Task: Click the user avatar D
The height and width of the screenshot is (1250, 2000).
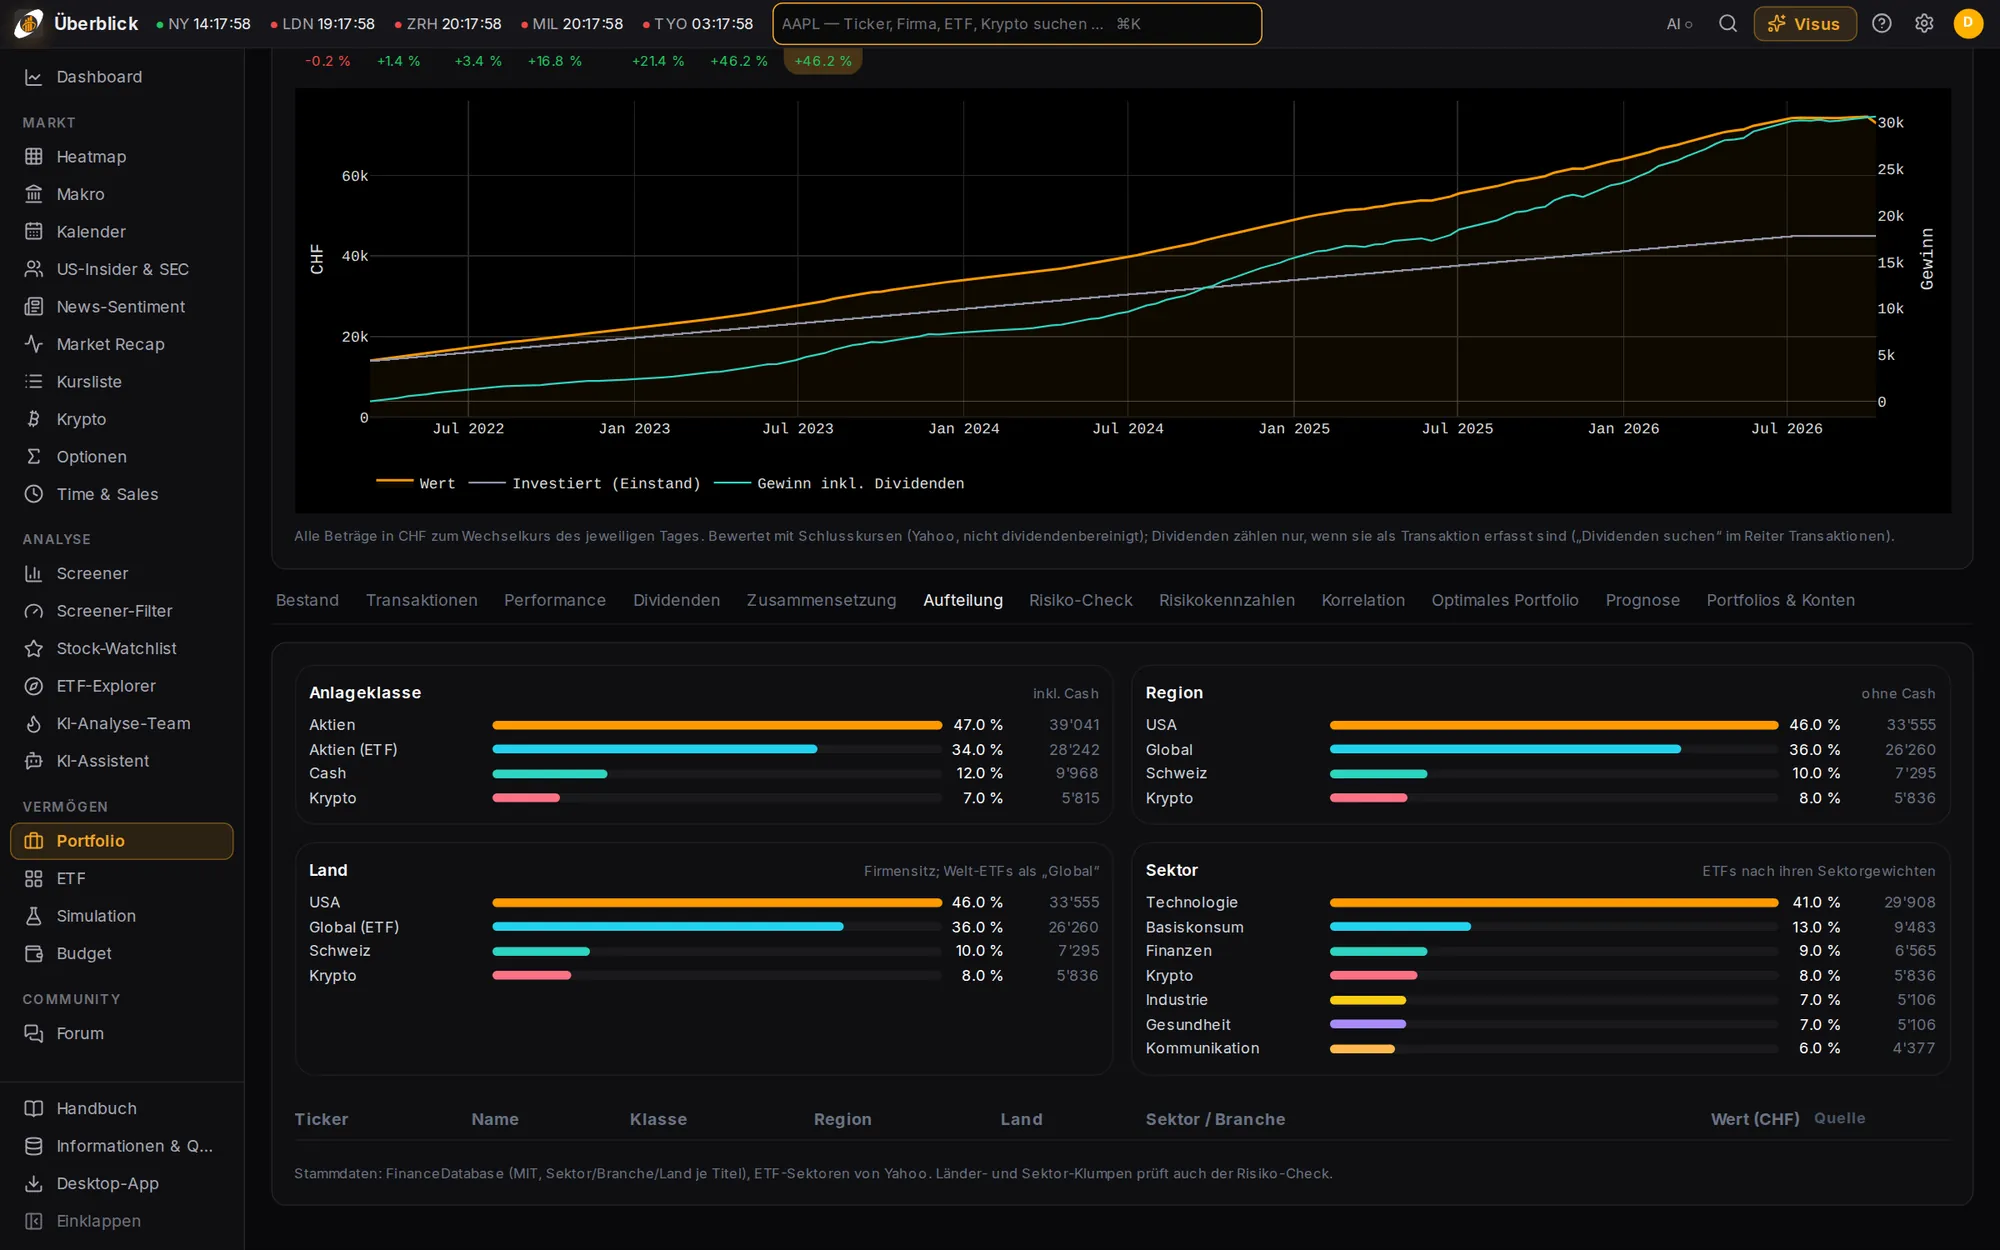Action: (x=1968, y=23)
